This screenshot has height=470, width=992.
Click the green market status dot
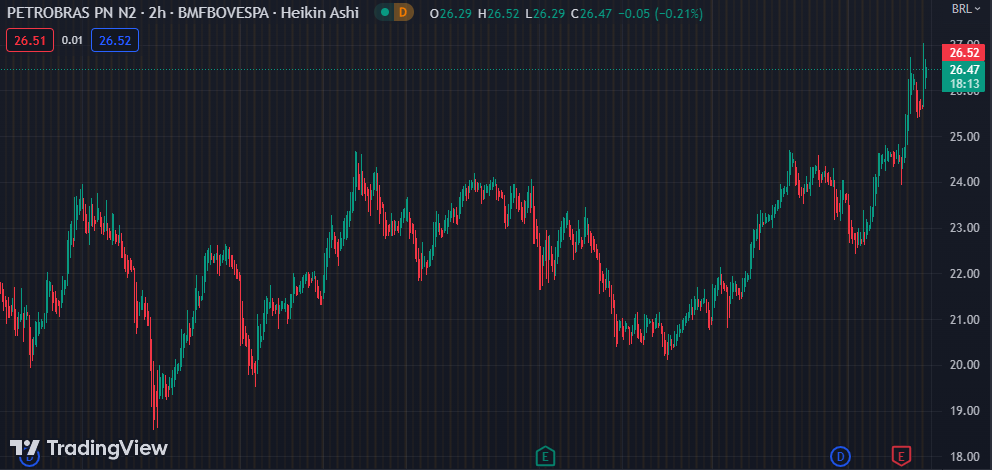[x=384, y=12]
